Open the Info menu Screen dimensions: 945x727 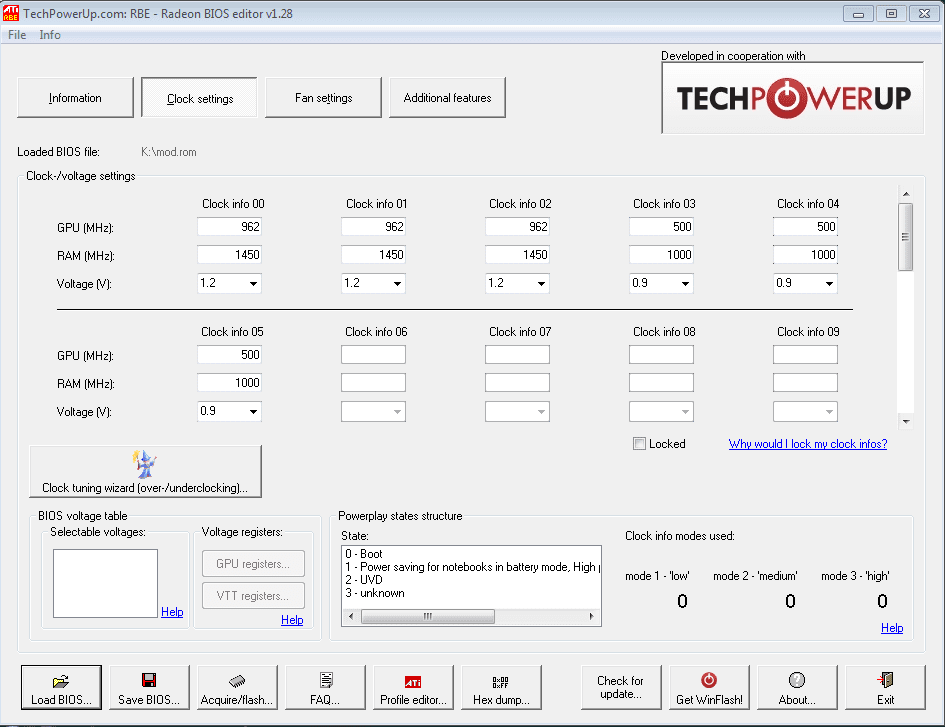pos(50,35)
